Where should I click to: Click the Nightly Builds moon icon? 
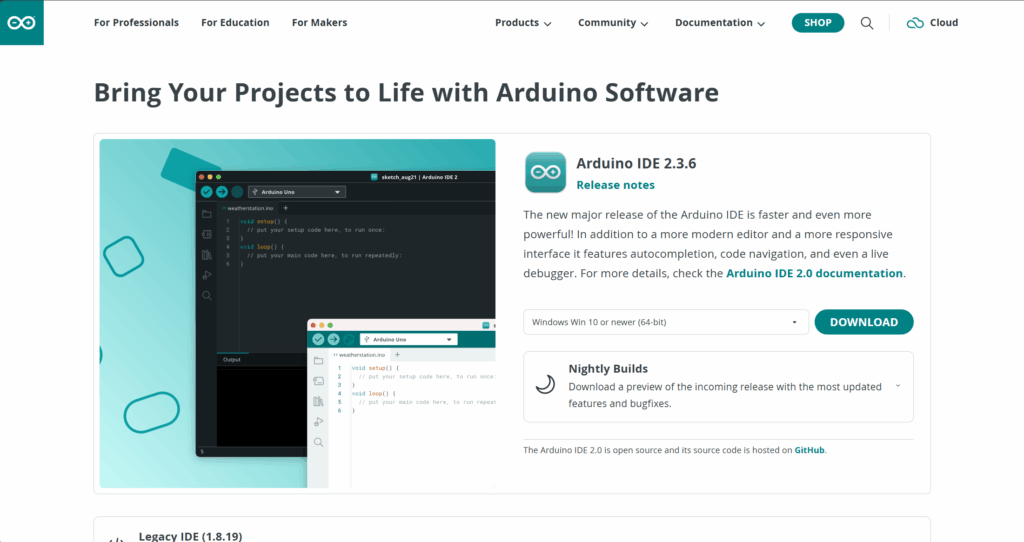click(x=545, y=385)
